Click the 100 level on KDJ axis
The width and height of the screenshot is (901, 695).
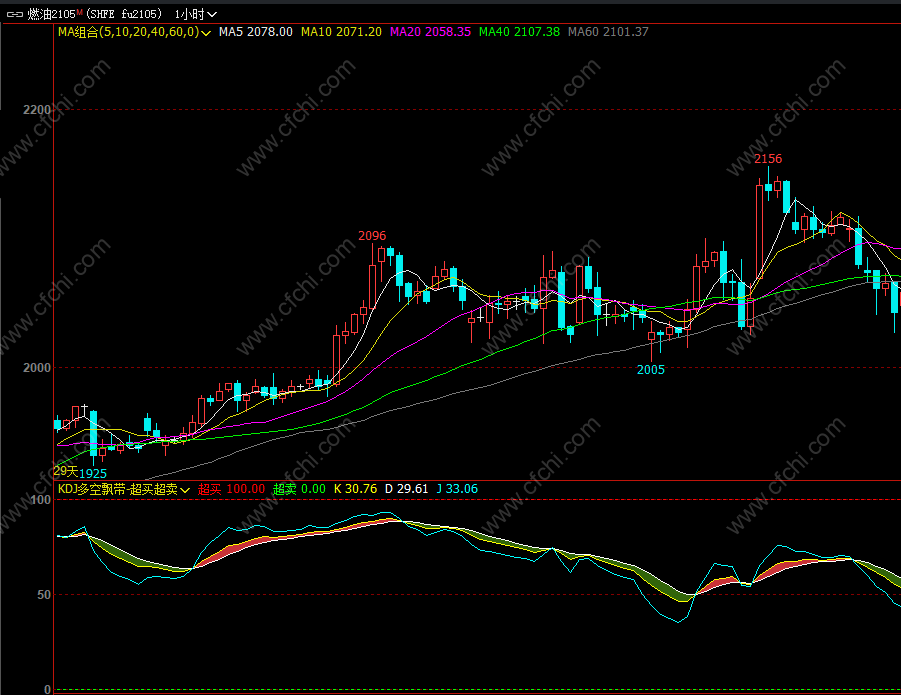point(40,500)
